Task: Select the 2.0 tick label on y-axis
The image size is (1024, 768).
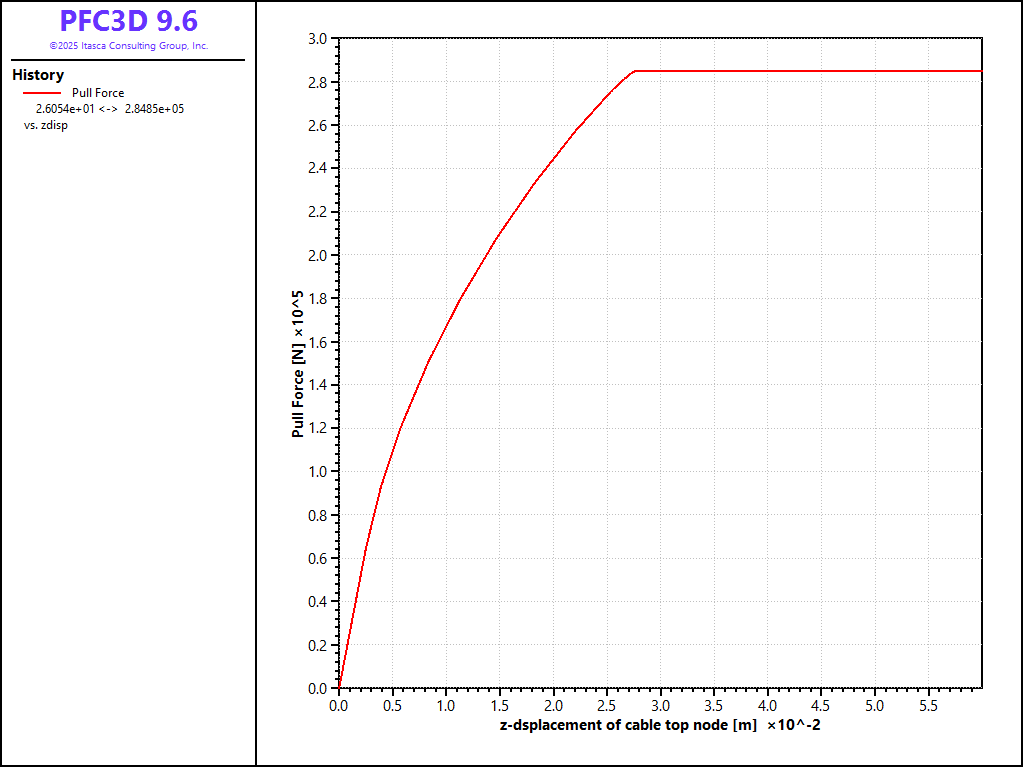Action: coord(318,255)
